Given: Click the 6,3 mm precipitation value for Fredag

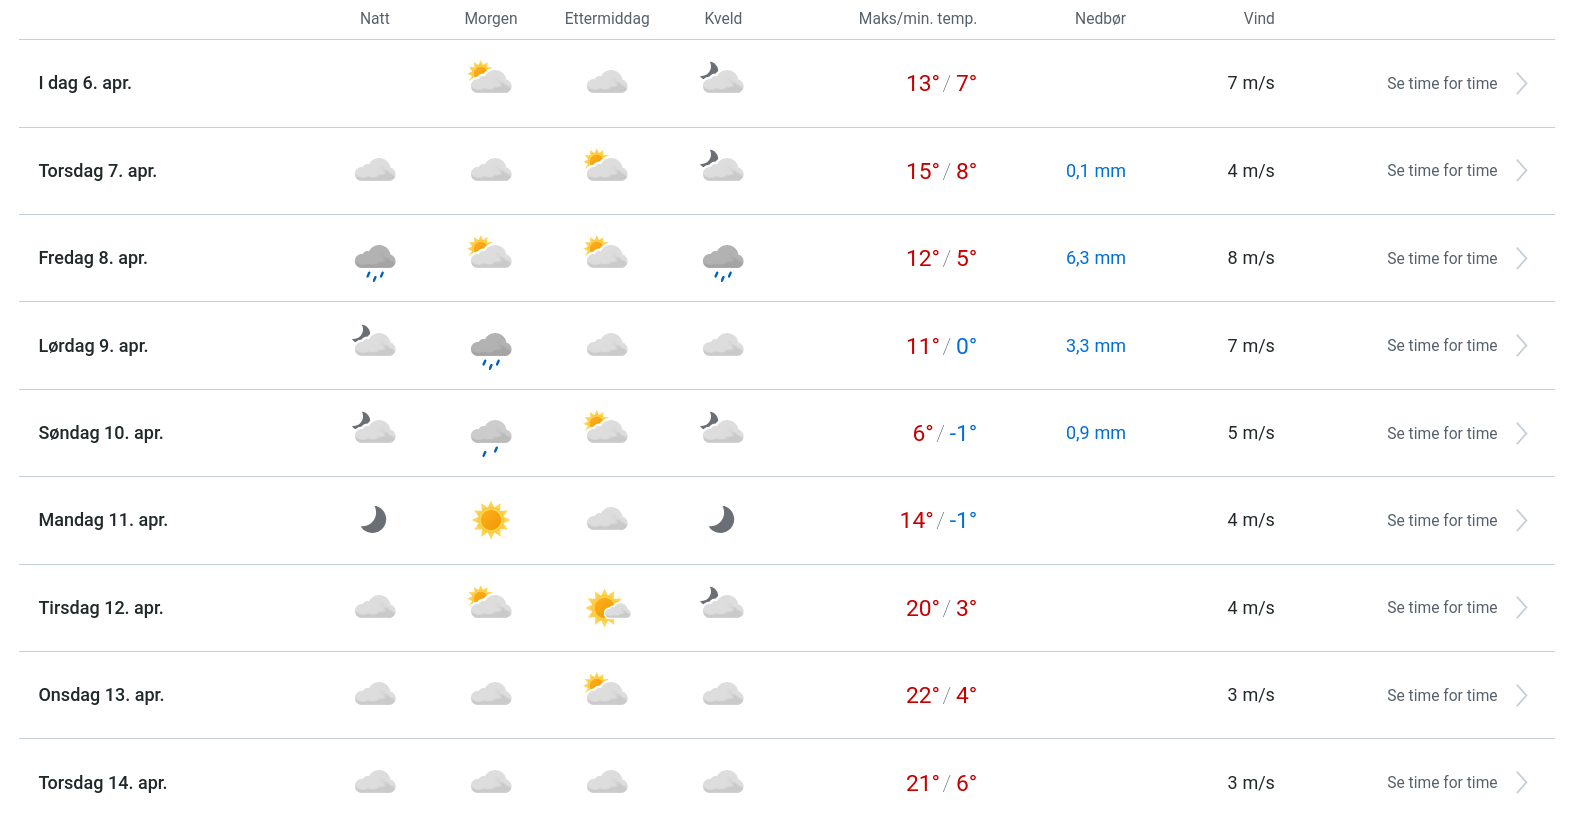Looking at the screenshot, I should [x=1095, y=258].
